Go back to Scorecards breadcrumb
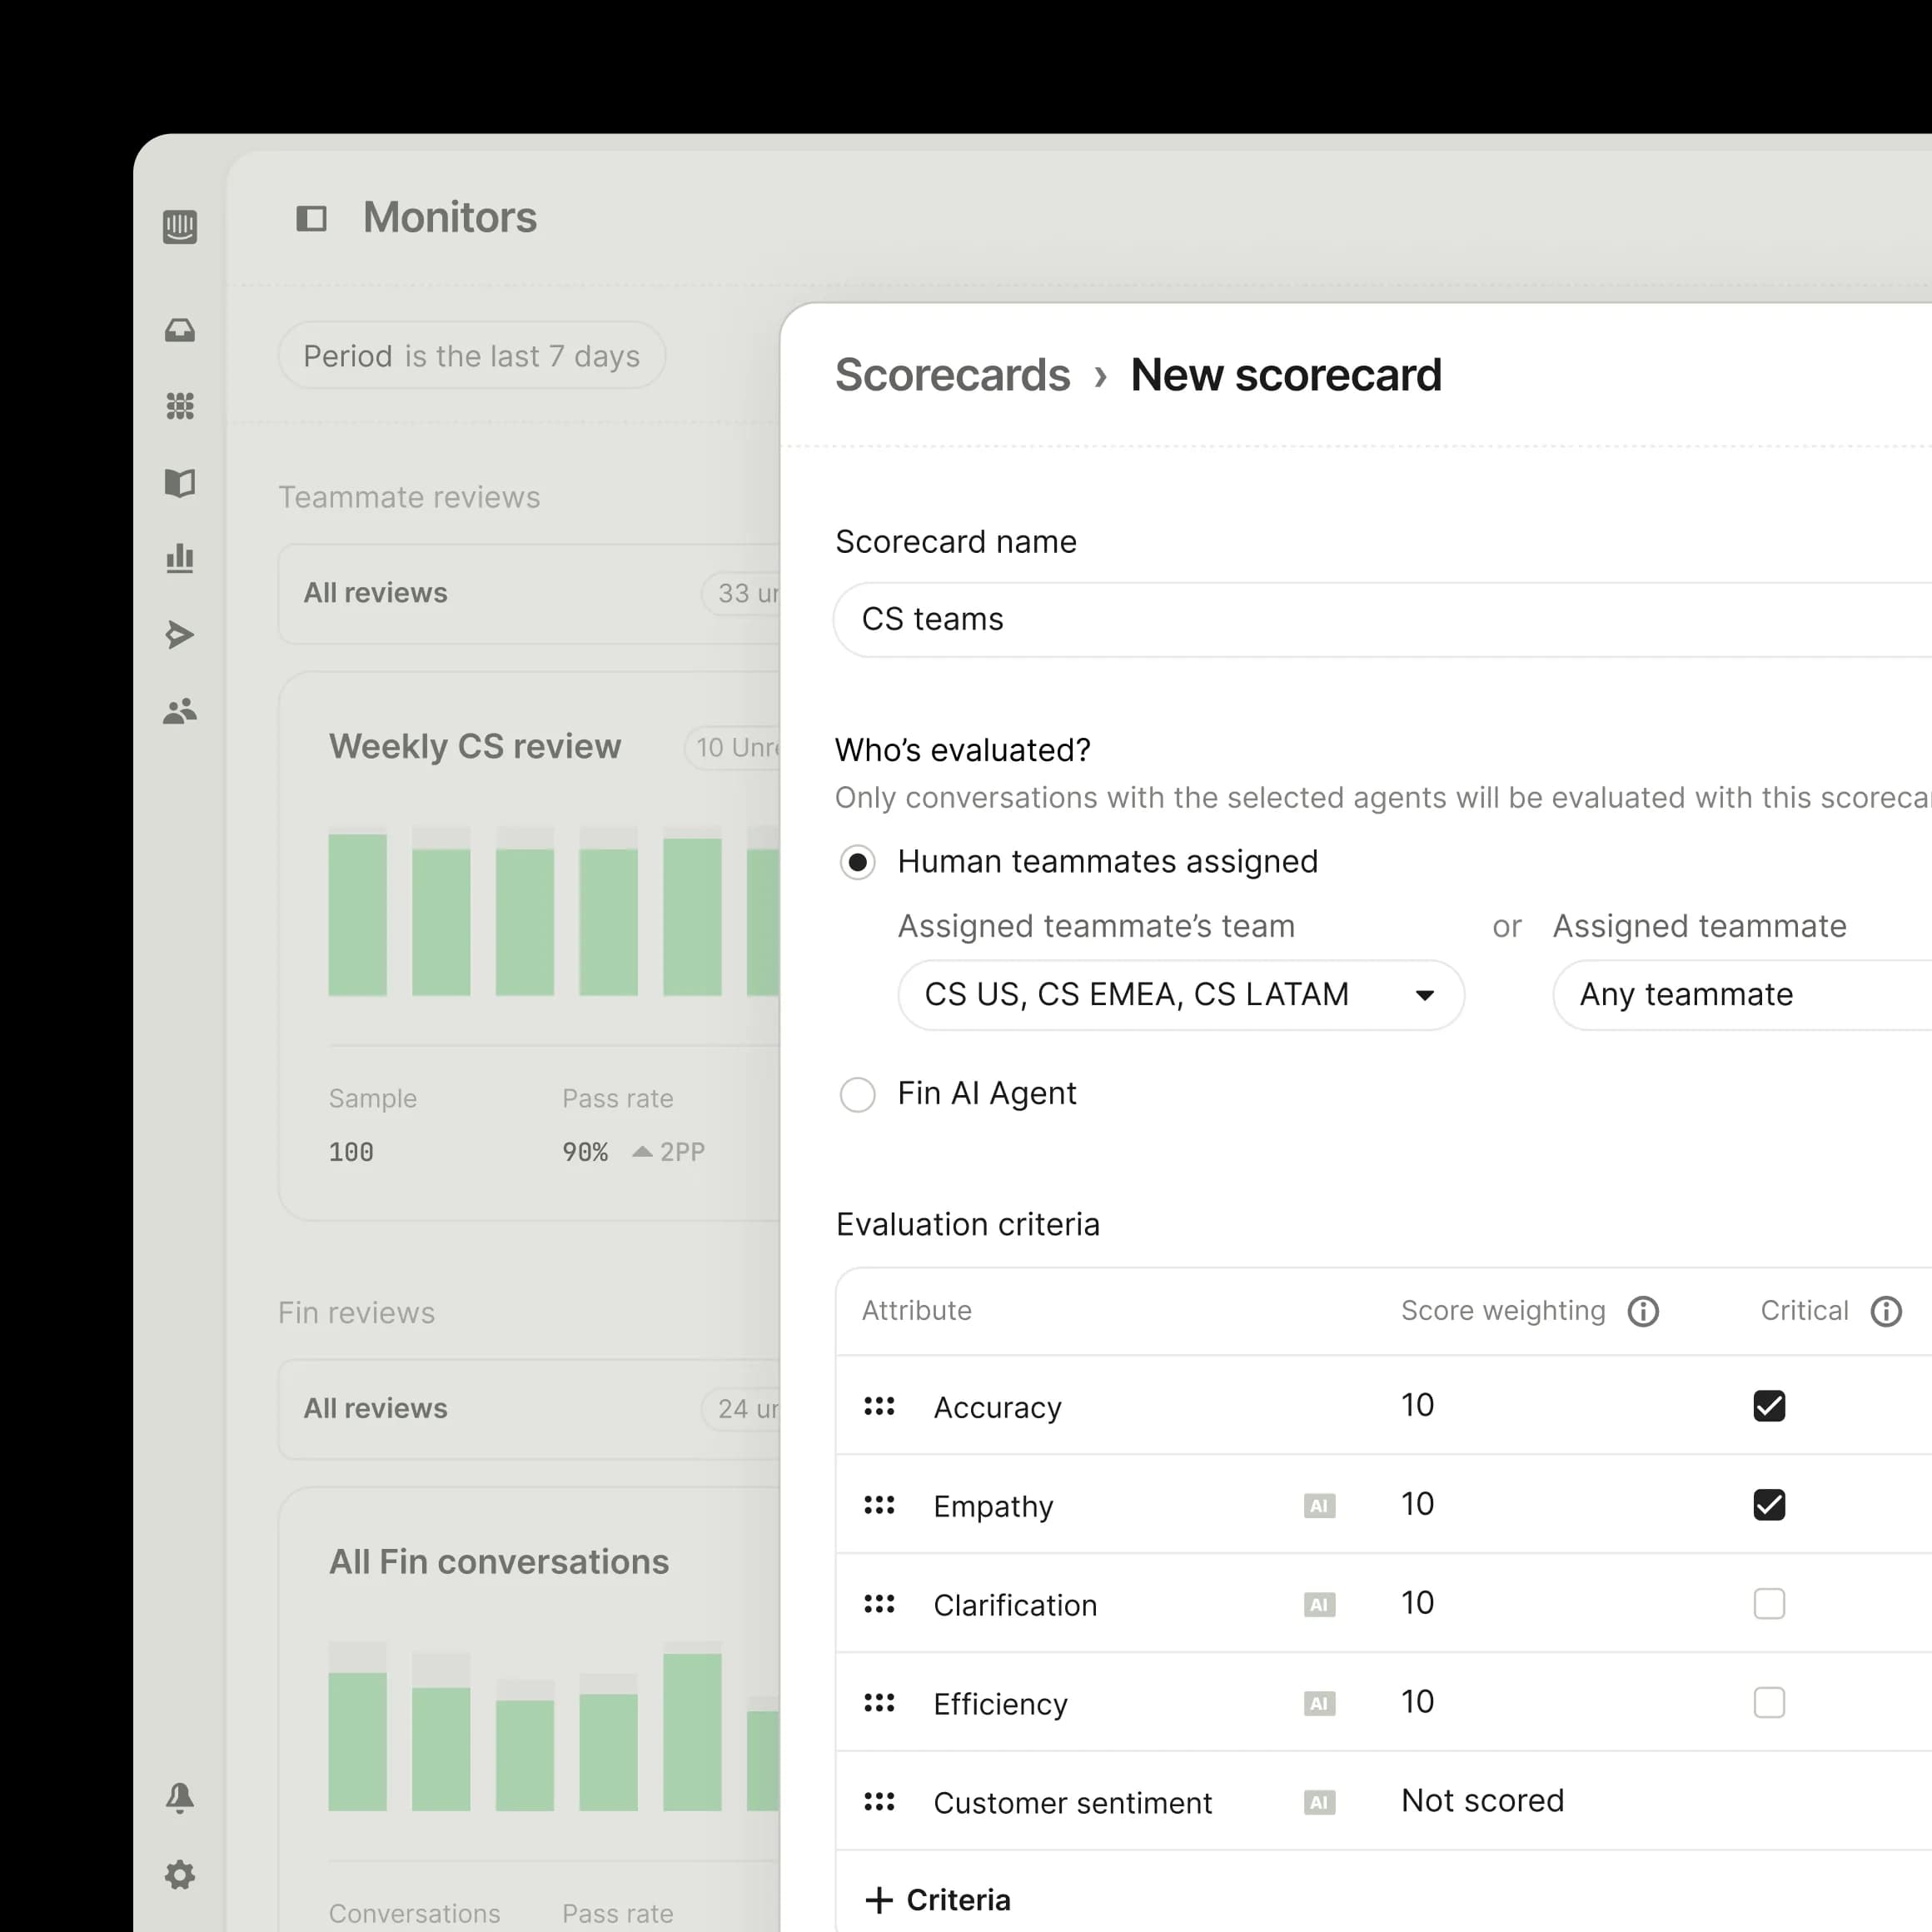The height and width of the screenshot is (1932, 1932). [x=952, y=375]
